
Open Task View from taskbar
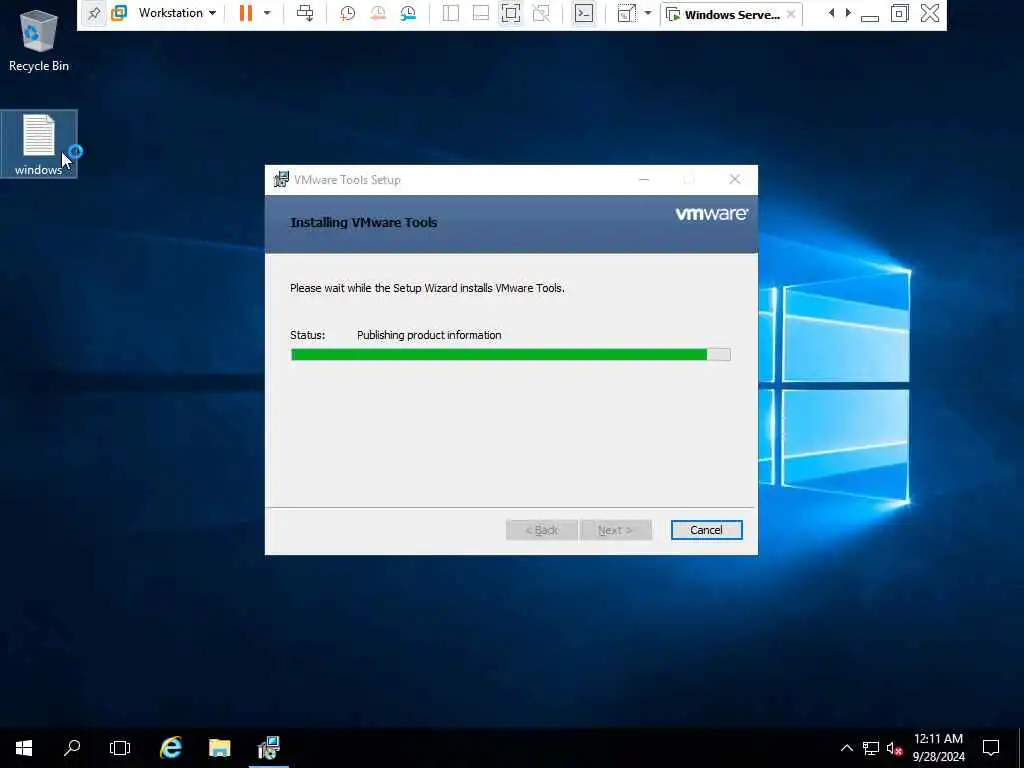(120, 748)
